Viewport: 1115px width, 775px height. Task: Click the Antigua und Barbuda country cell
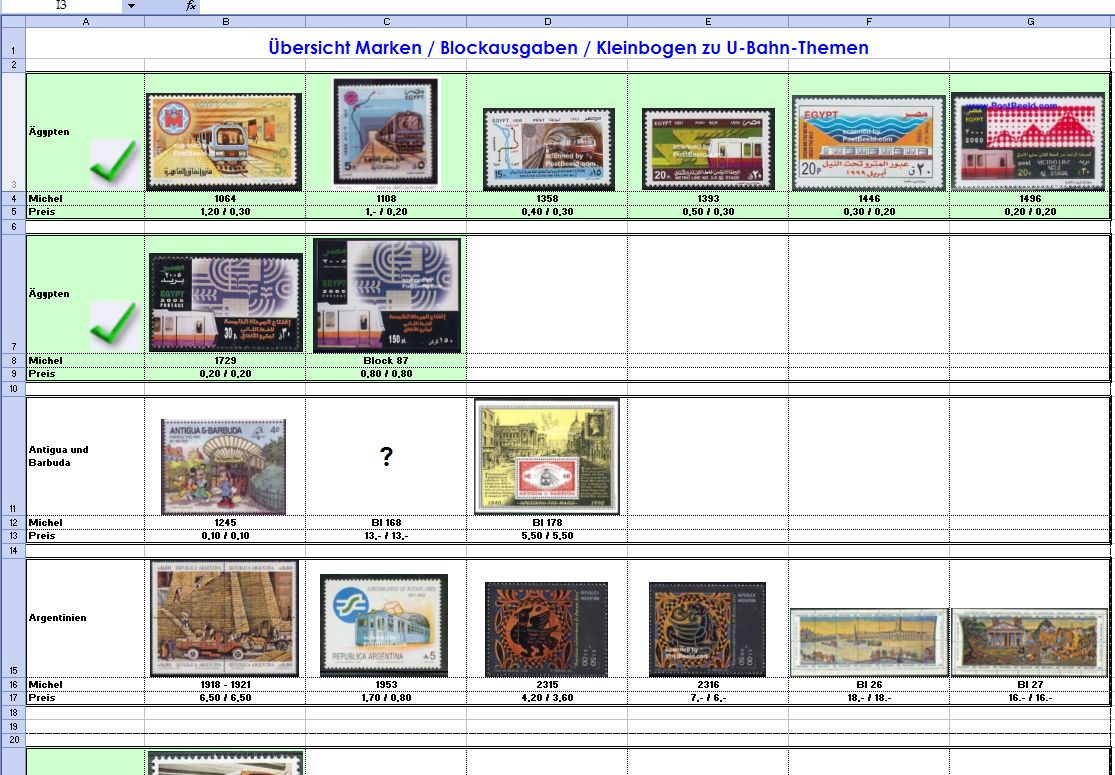(85, 456)
